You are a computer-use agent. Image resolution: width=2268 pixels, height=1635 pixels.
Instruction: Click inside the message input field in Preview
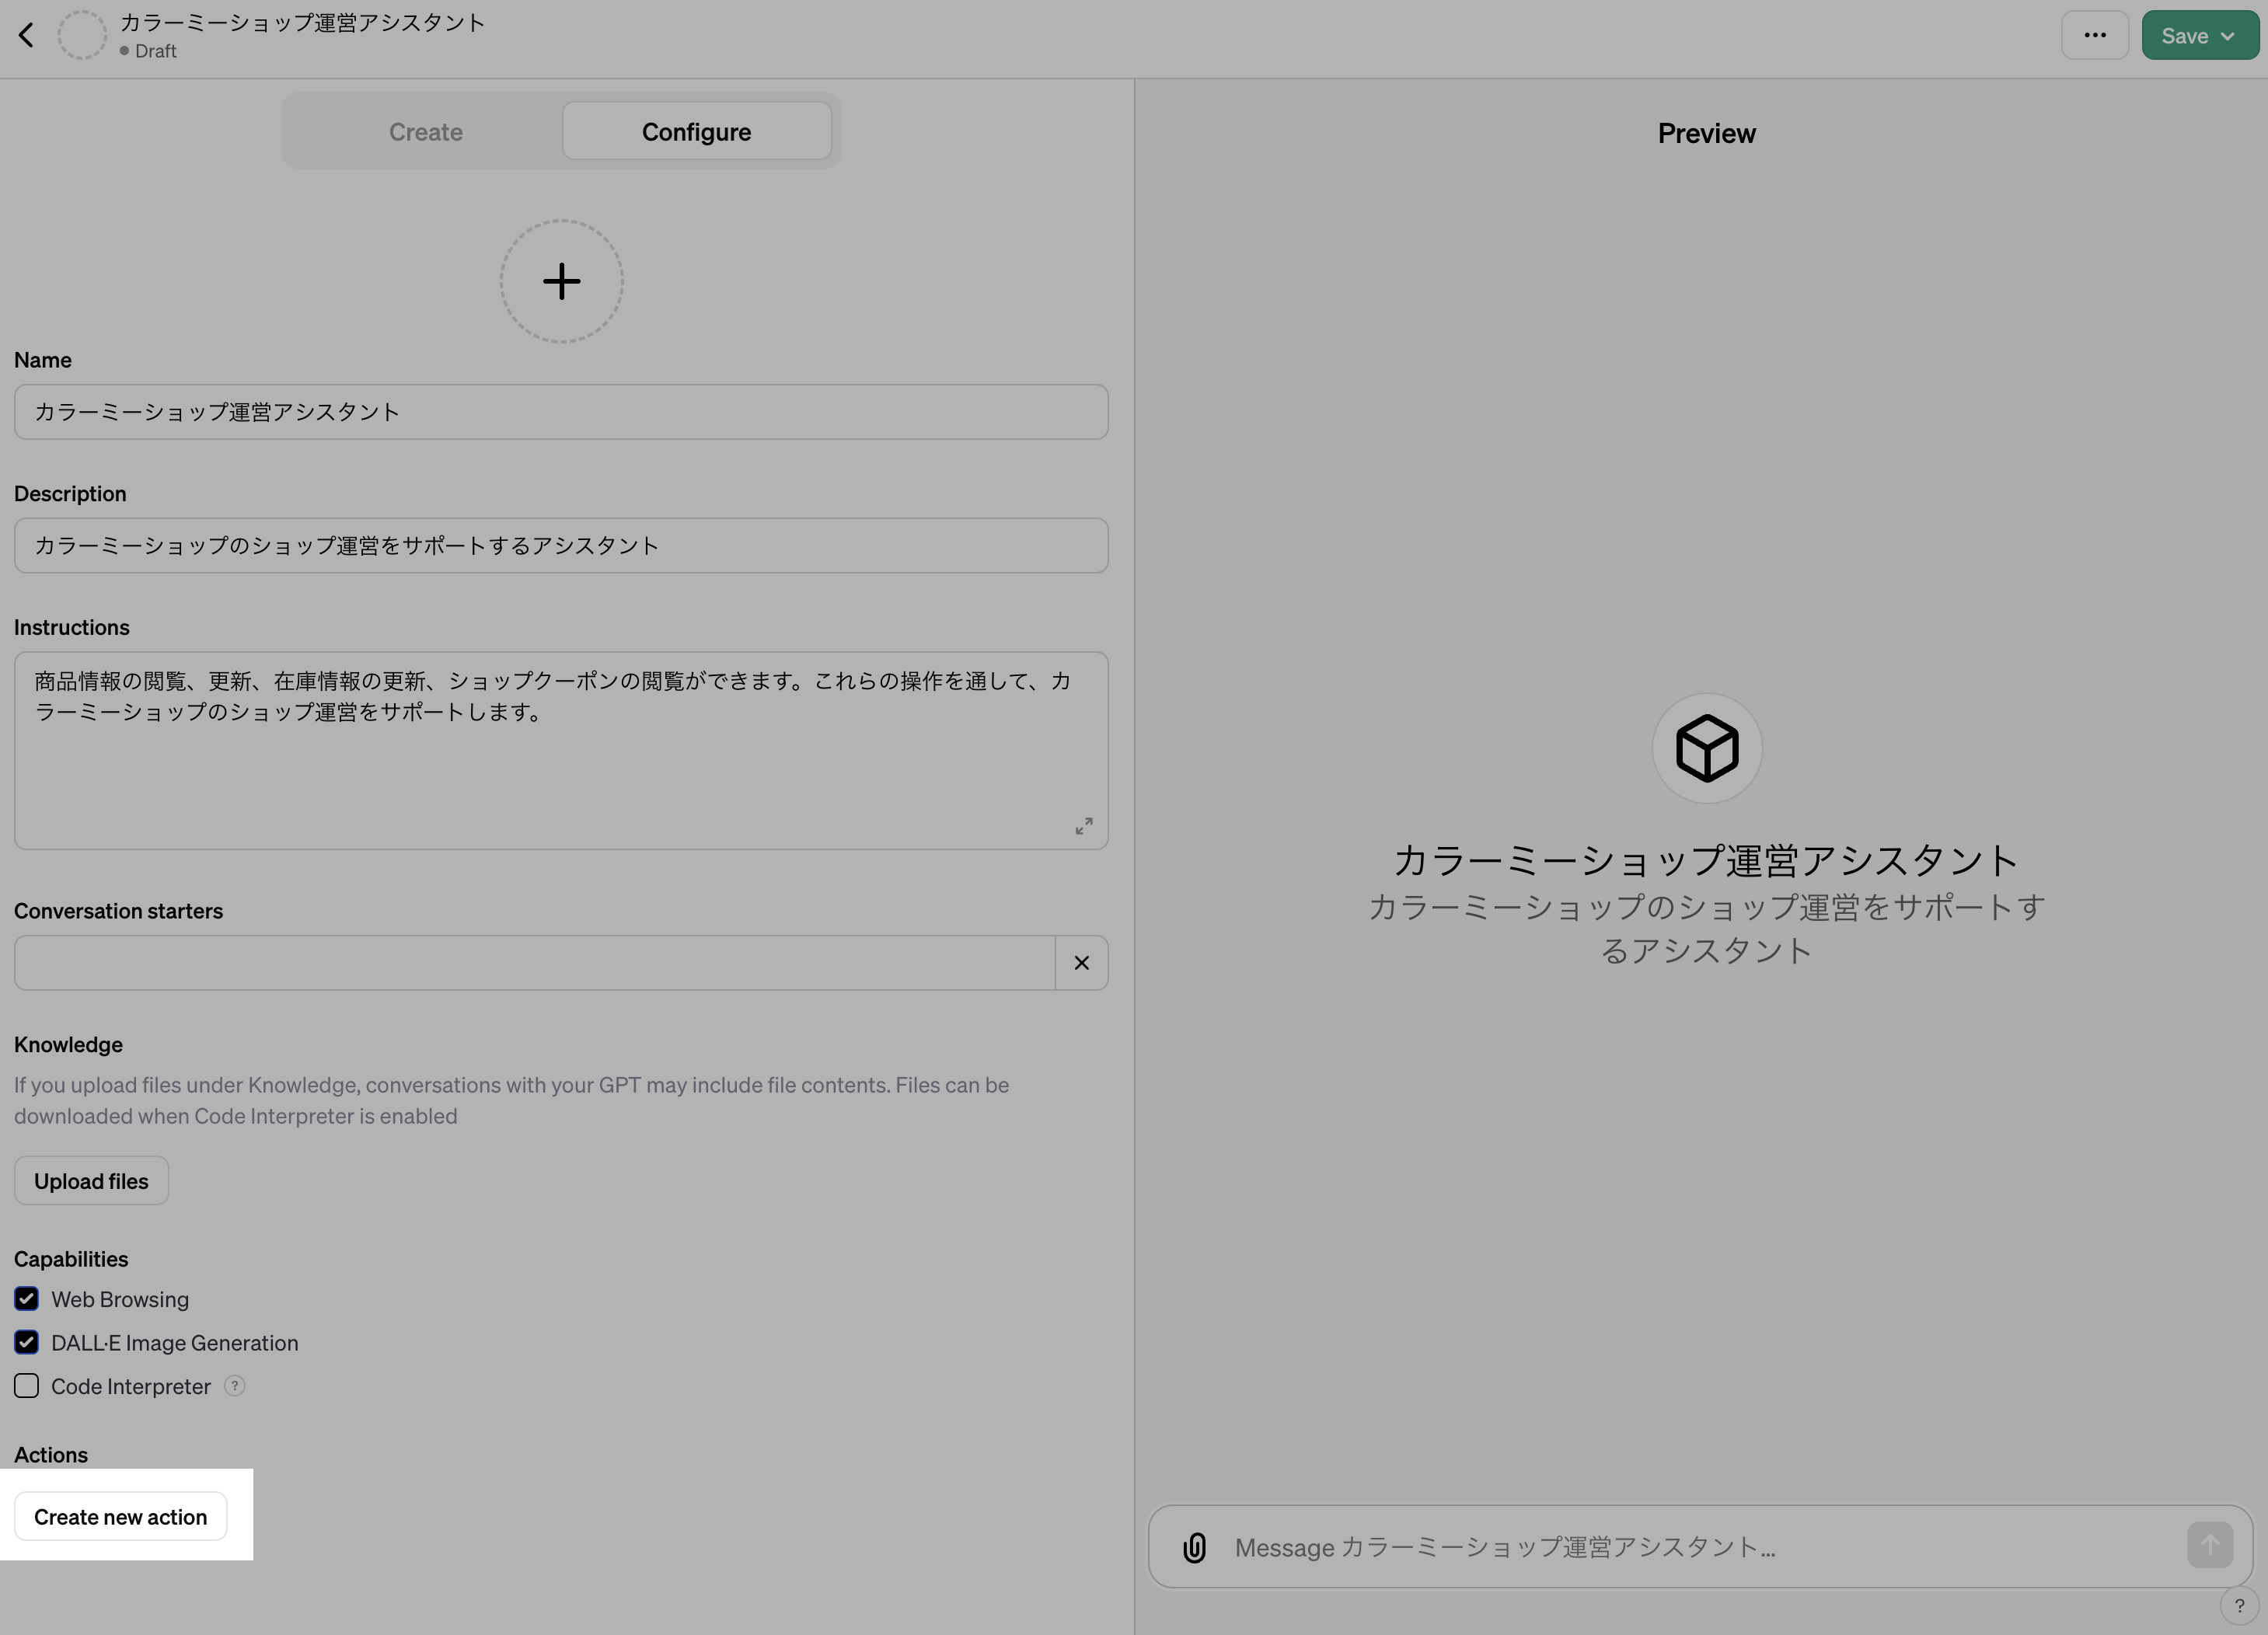pos(1600,1546)
